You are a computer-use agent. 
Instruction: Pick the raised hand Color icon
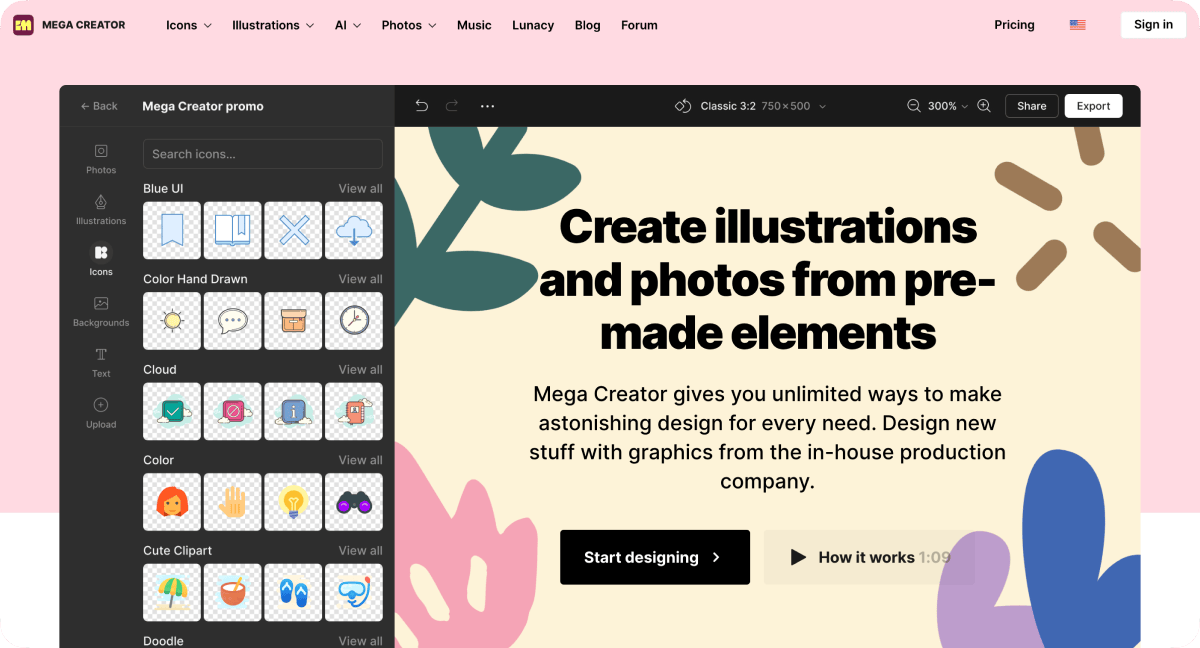point(232,502)
